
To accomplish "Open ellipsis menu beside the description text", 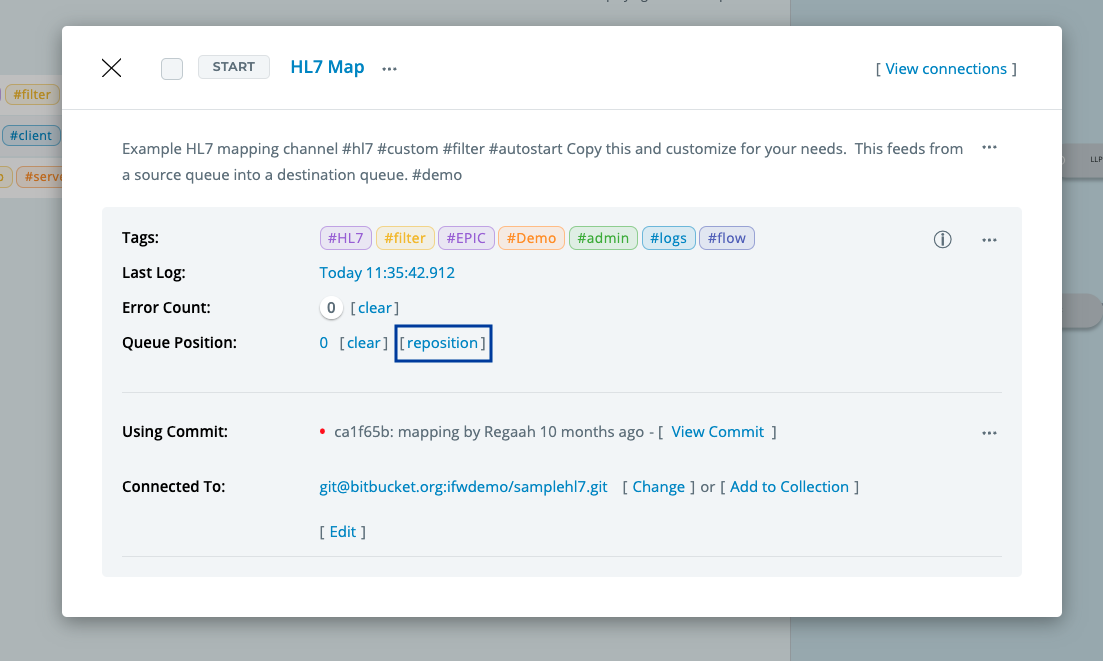I will click(x=989, y=148).
